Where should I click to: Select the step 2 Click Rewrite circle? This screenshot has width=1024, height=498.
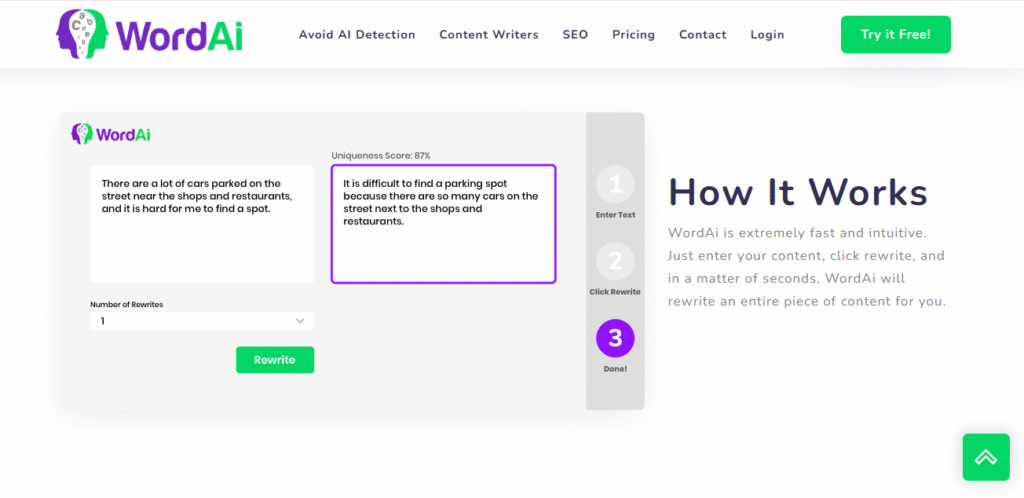click(x=615, y=262)
